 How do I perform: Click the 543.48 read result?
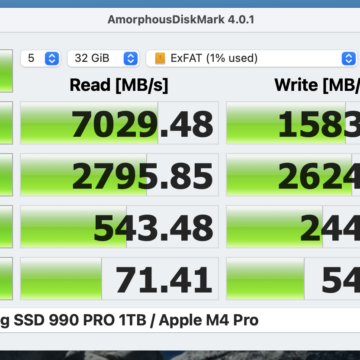[x=119, y=227]
